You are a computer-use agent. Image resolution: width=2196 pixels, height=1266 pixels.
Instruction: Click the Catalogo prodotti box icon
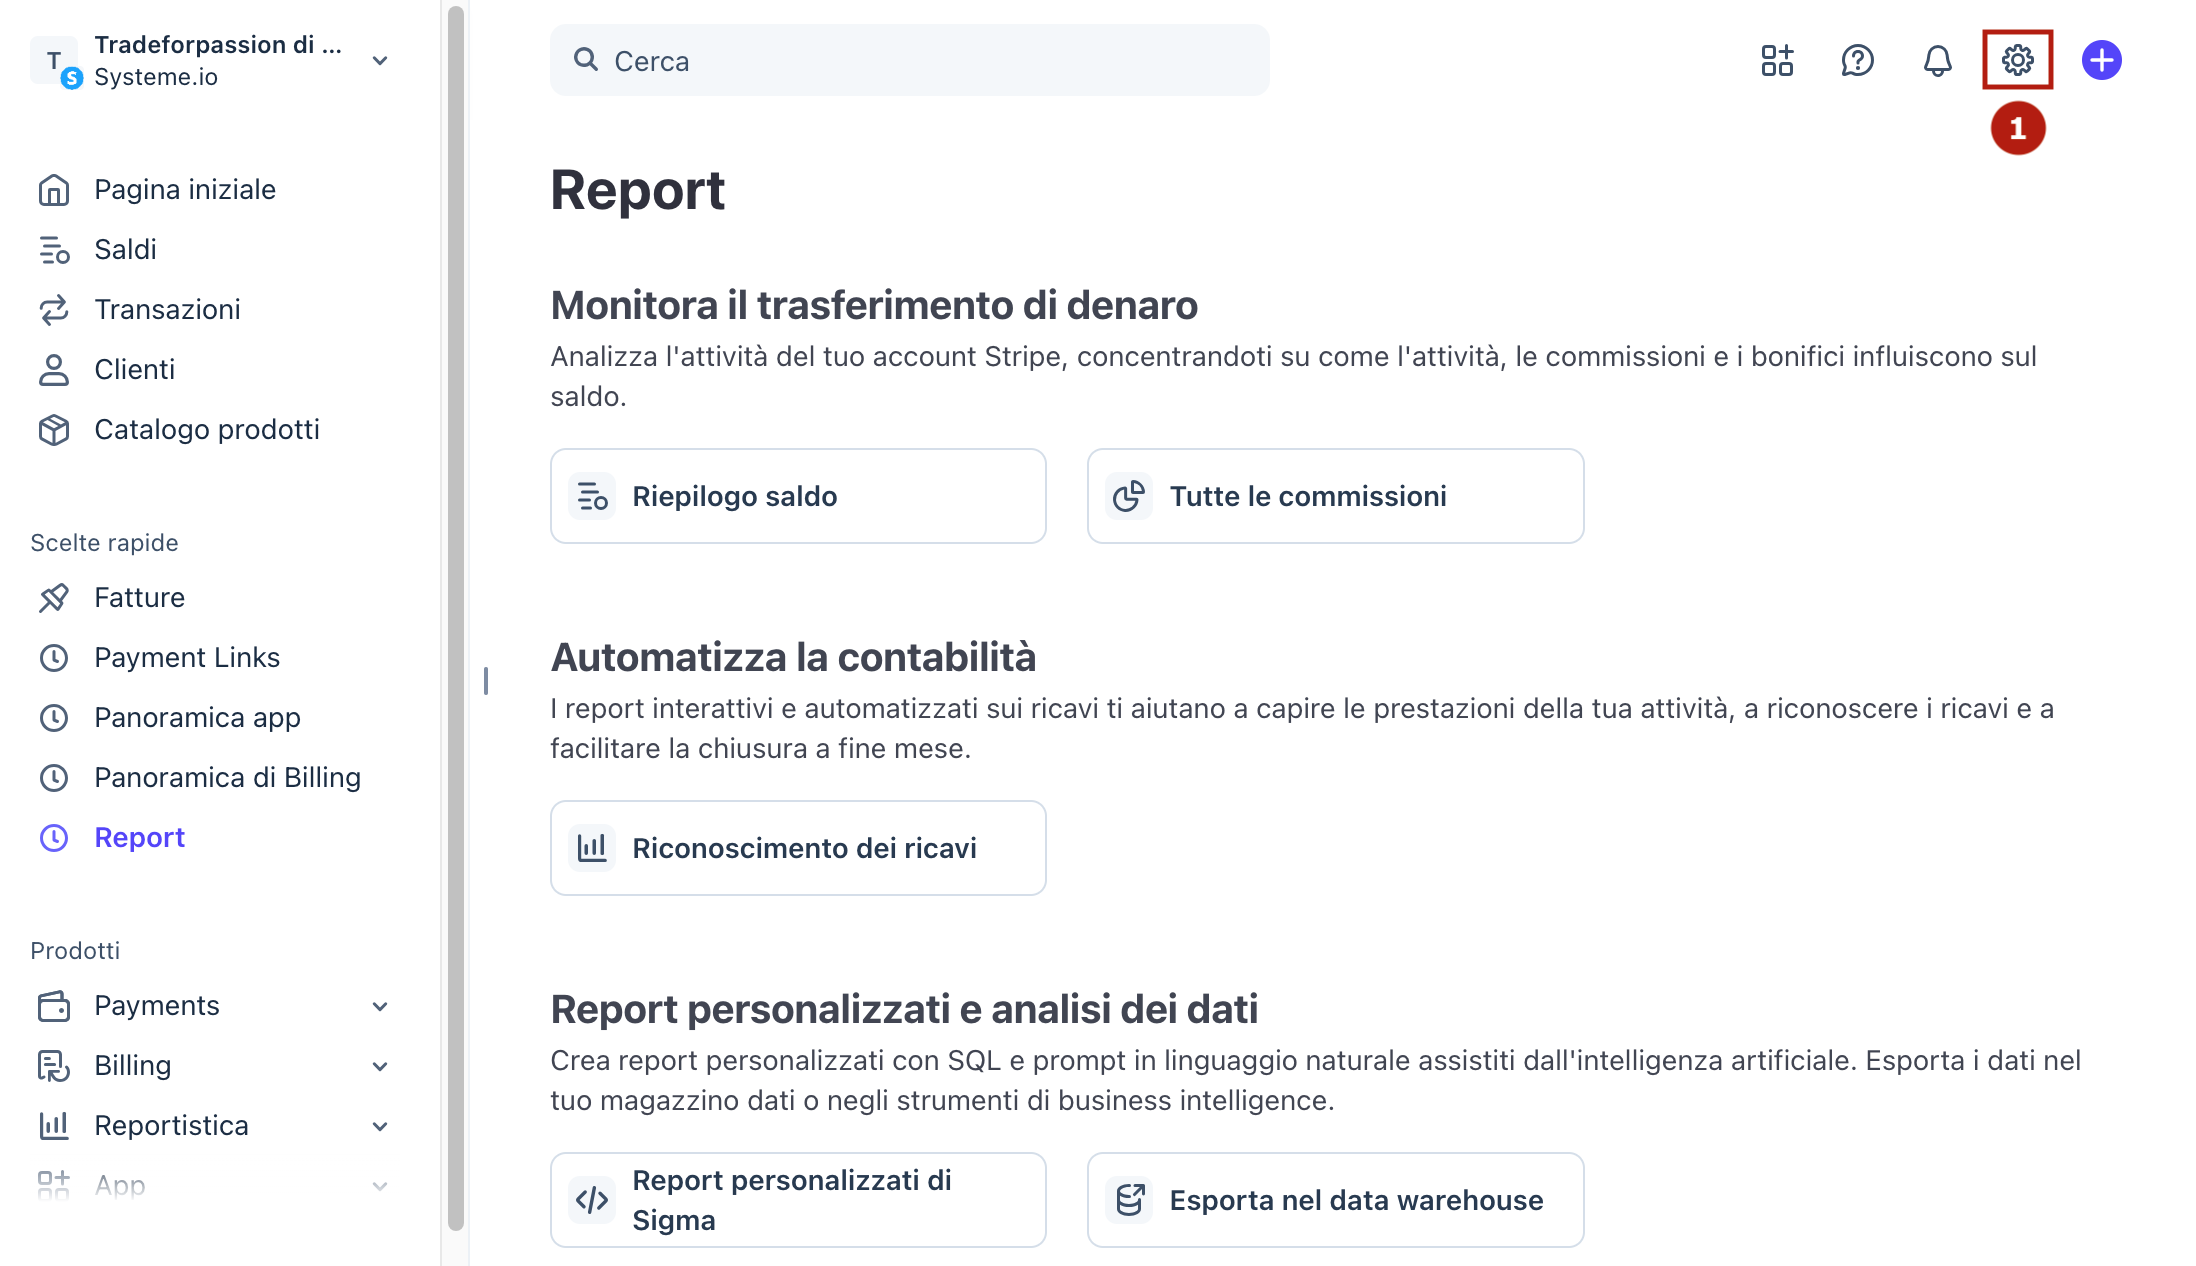click(x=54, y=430)
